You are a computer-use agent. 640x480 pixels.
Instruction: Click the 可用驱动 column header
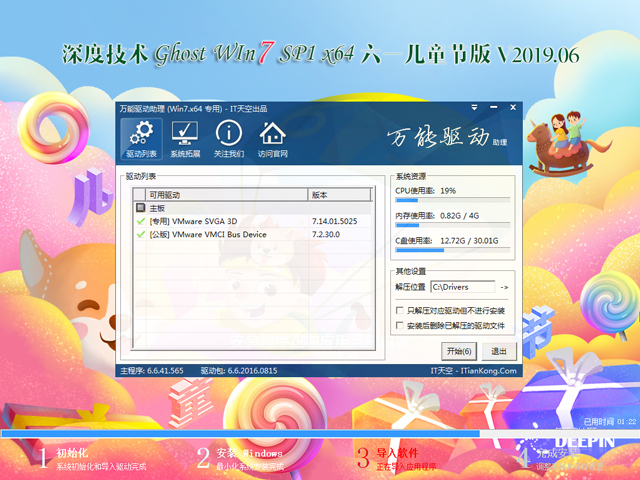(227, 195)
